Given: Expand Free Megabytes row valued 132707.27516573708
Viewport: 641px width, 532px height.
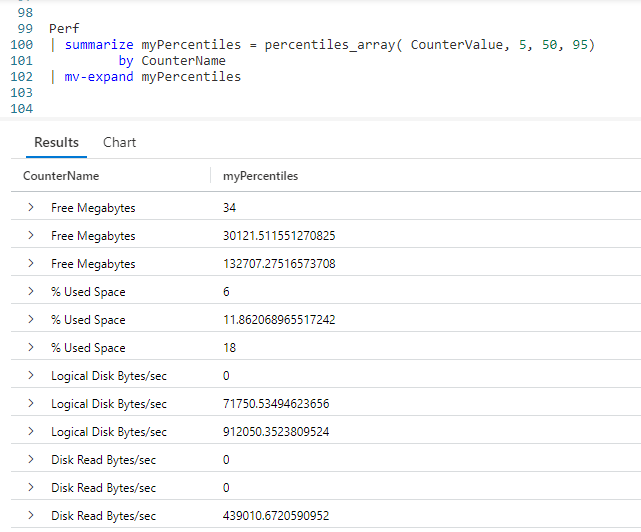Looking at the screenshot, I should click(32, 264).
